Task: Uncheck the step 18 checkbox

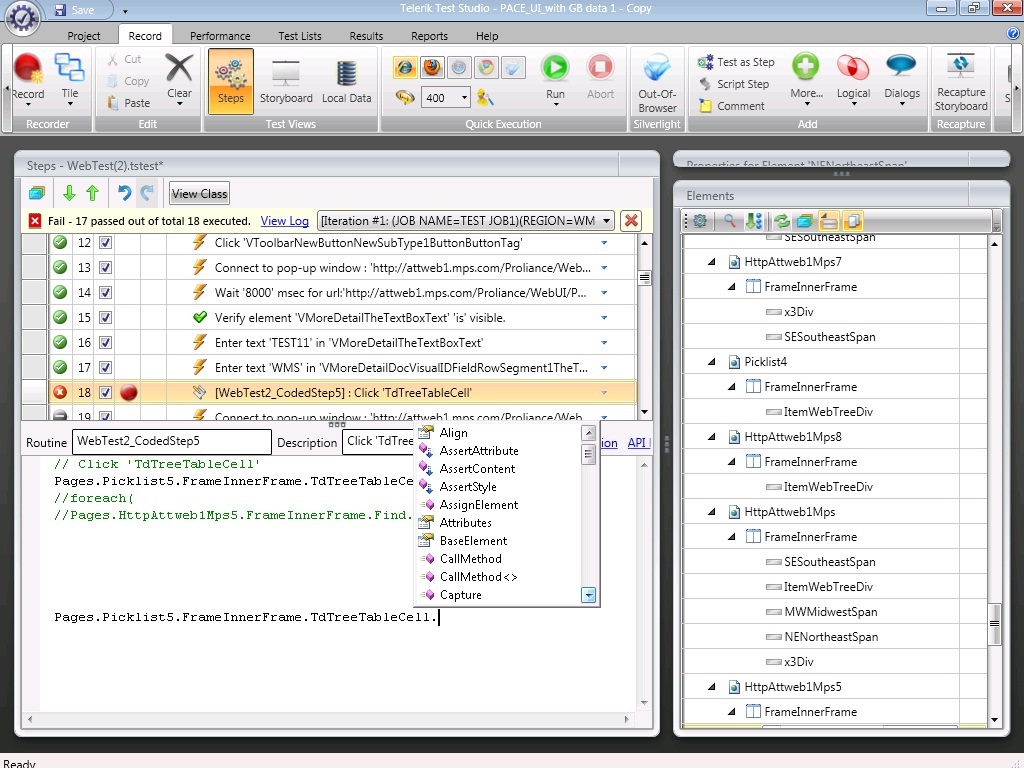Action: pos(106,393)
